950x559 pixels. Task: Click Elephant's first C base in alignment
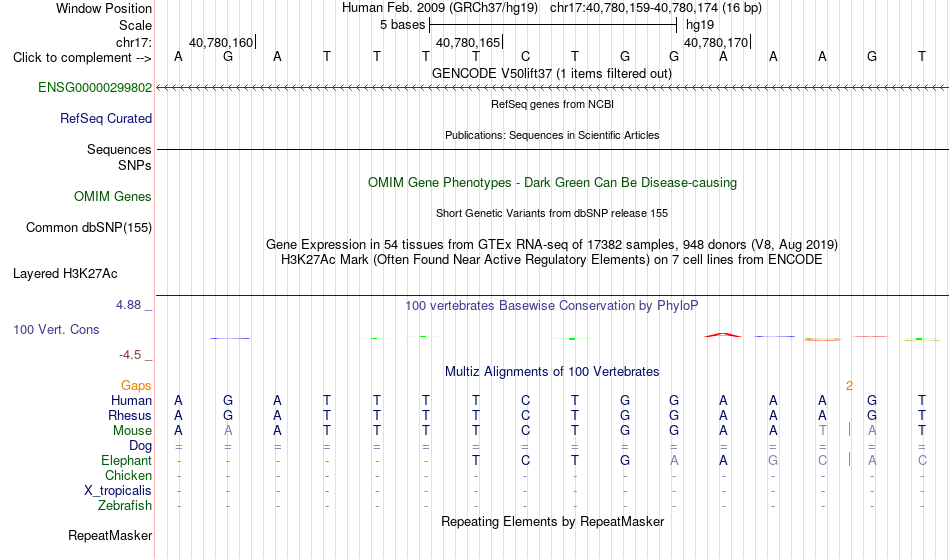pyautogui.click(x=525, y=461)
